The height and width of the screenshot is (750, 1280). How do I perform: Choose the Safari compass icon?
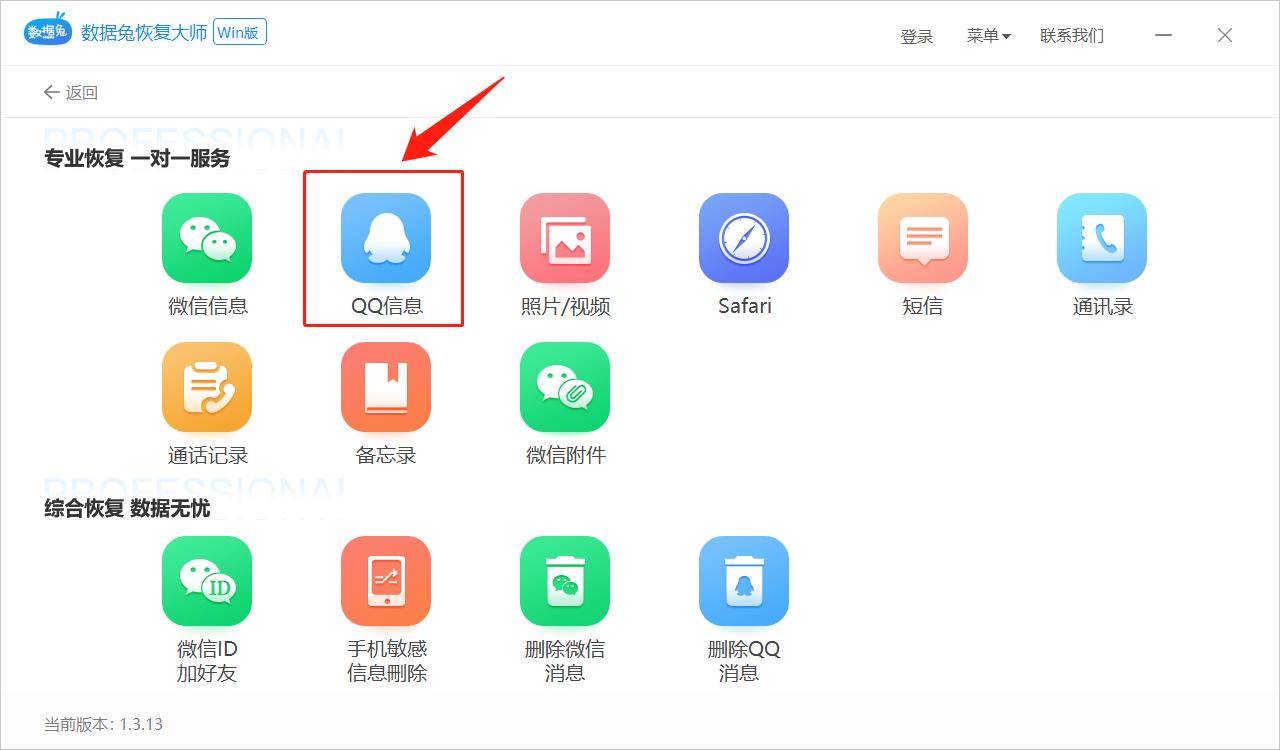(744, 238)
